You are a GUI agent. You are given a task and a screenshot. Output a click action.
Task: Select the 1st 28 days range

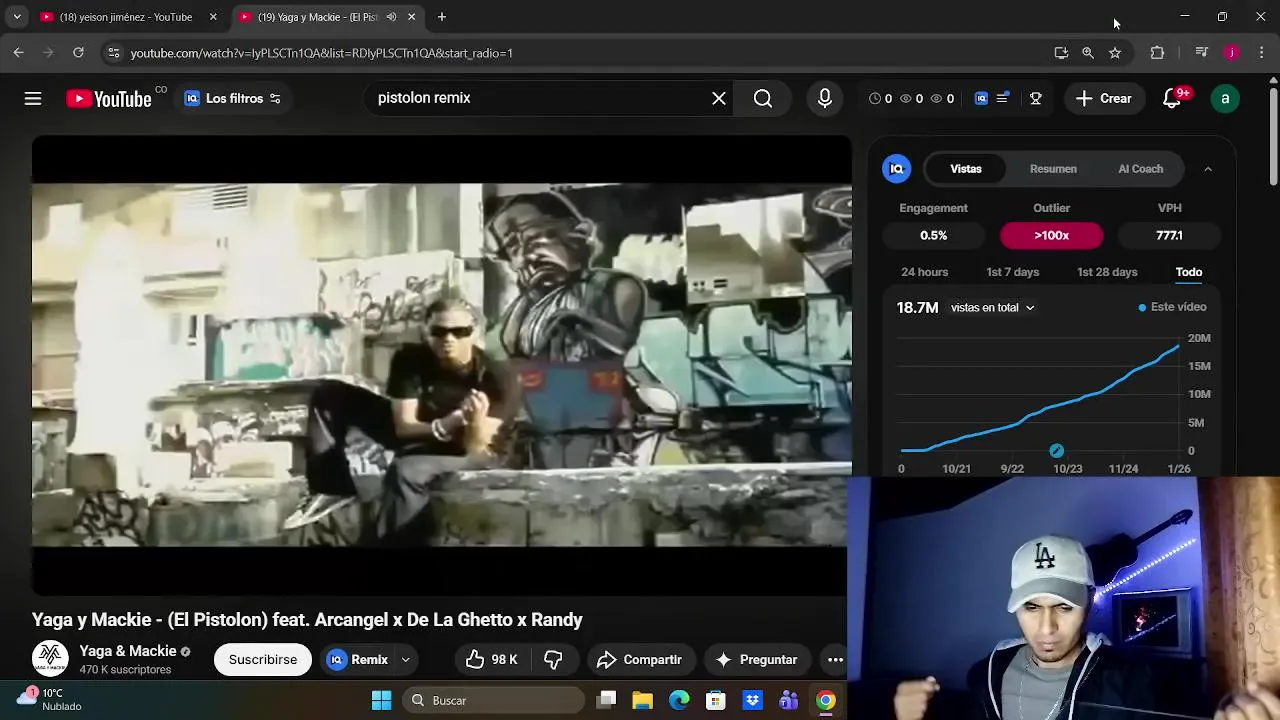1107,272
